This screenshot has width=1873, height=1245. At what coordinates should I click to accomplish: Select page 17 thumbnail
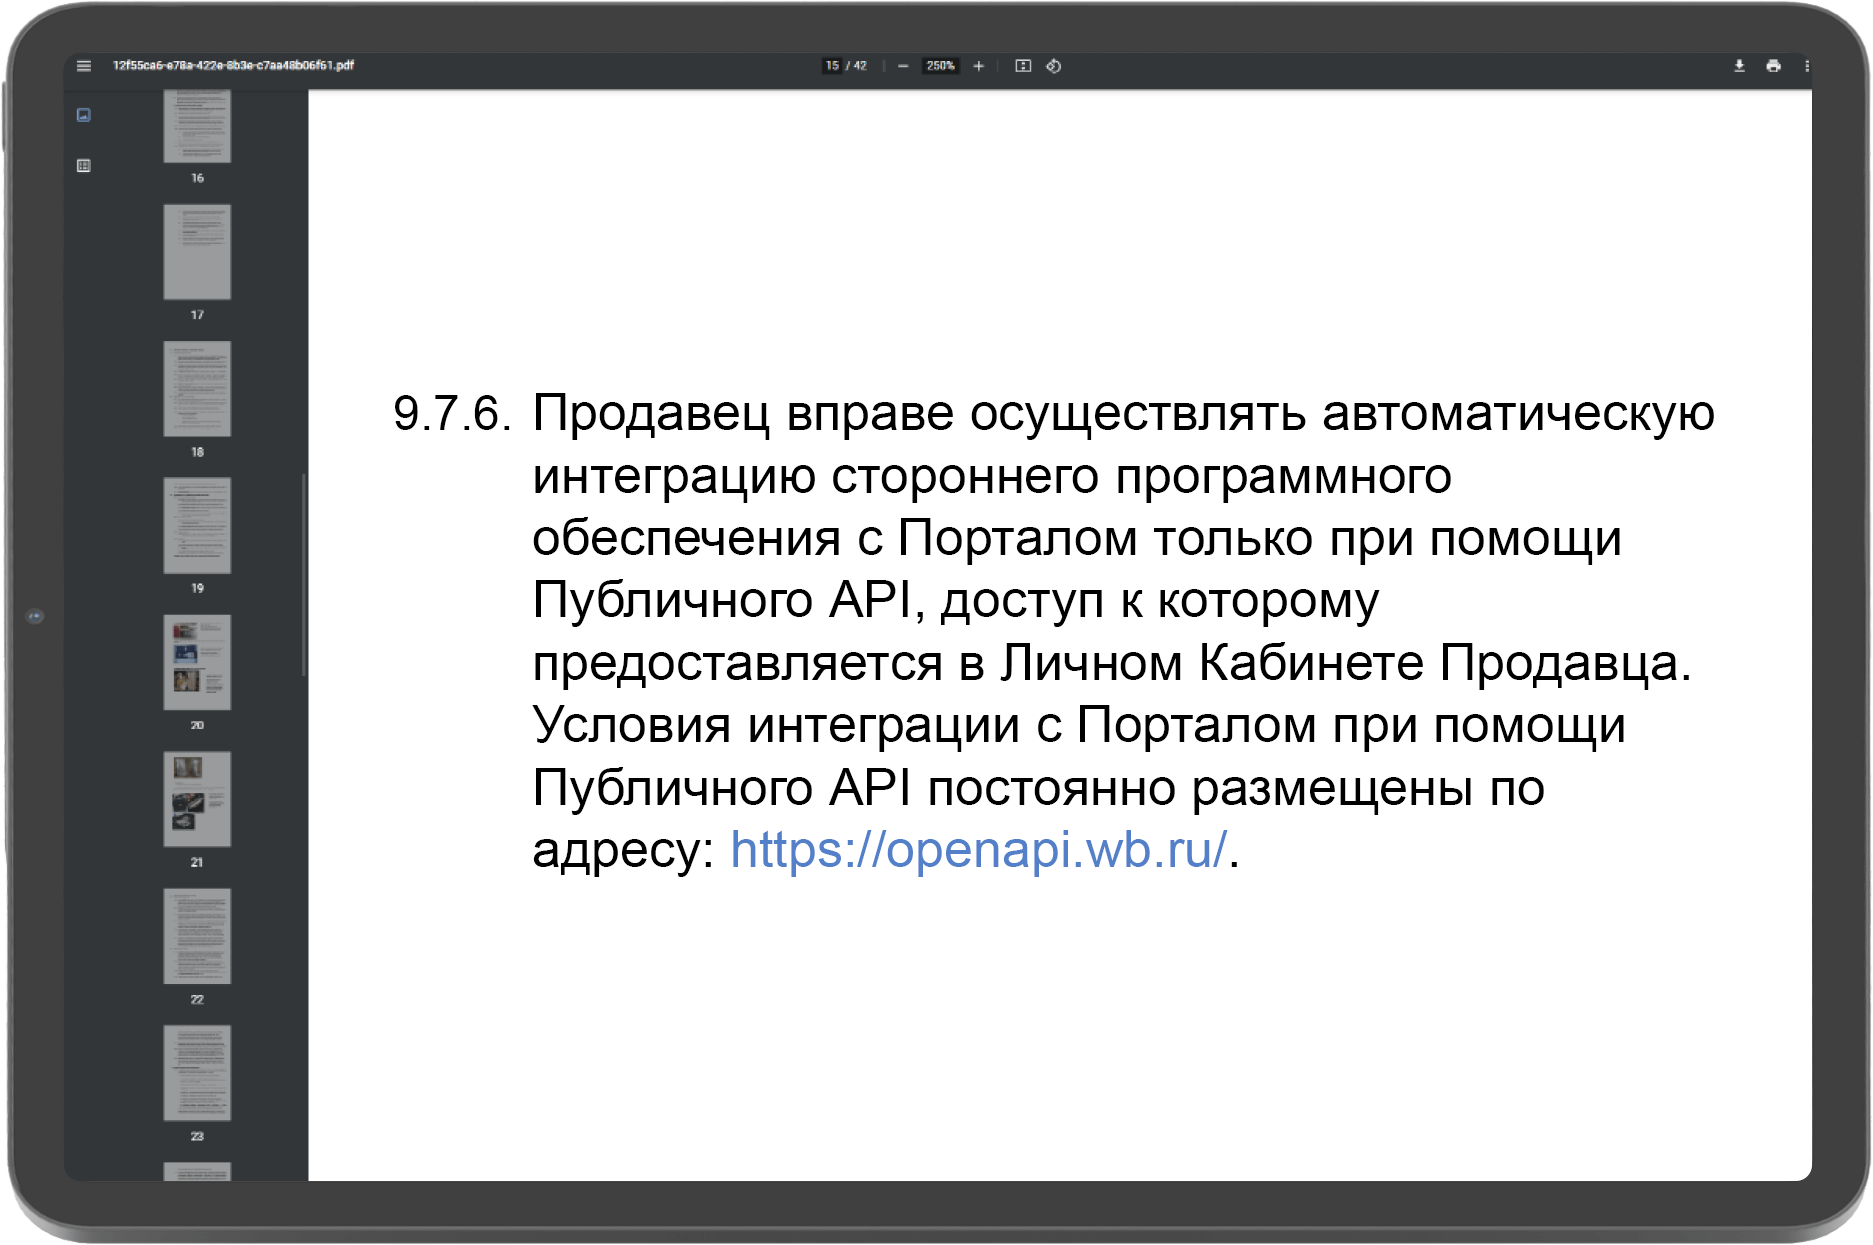pos(197,252)
